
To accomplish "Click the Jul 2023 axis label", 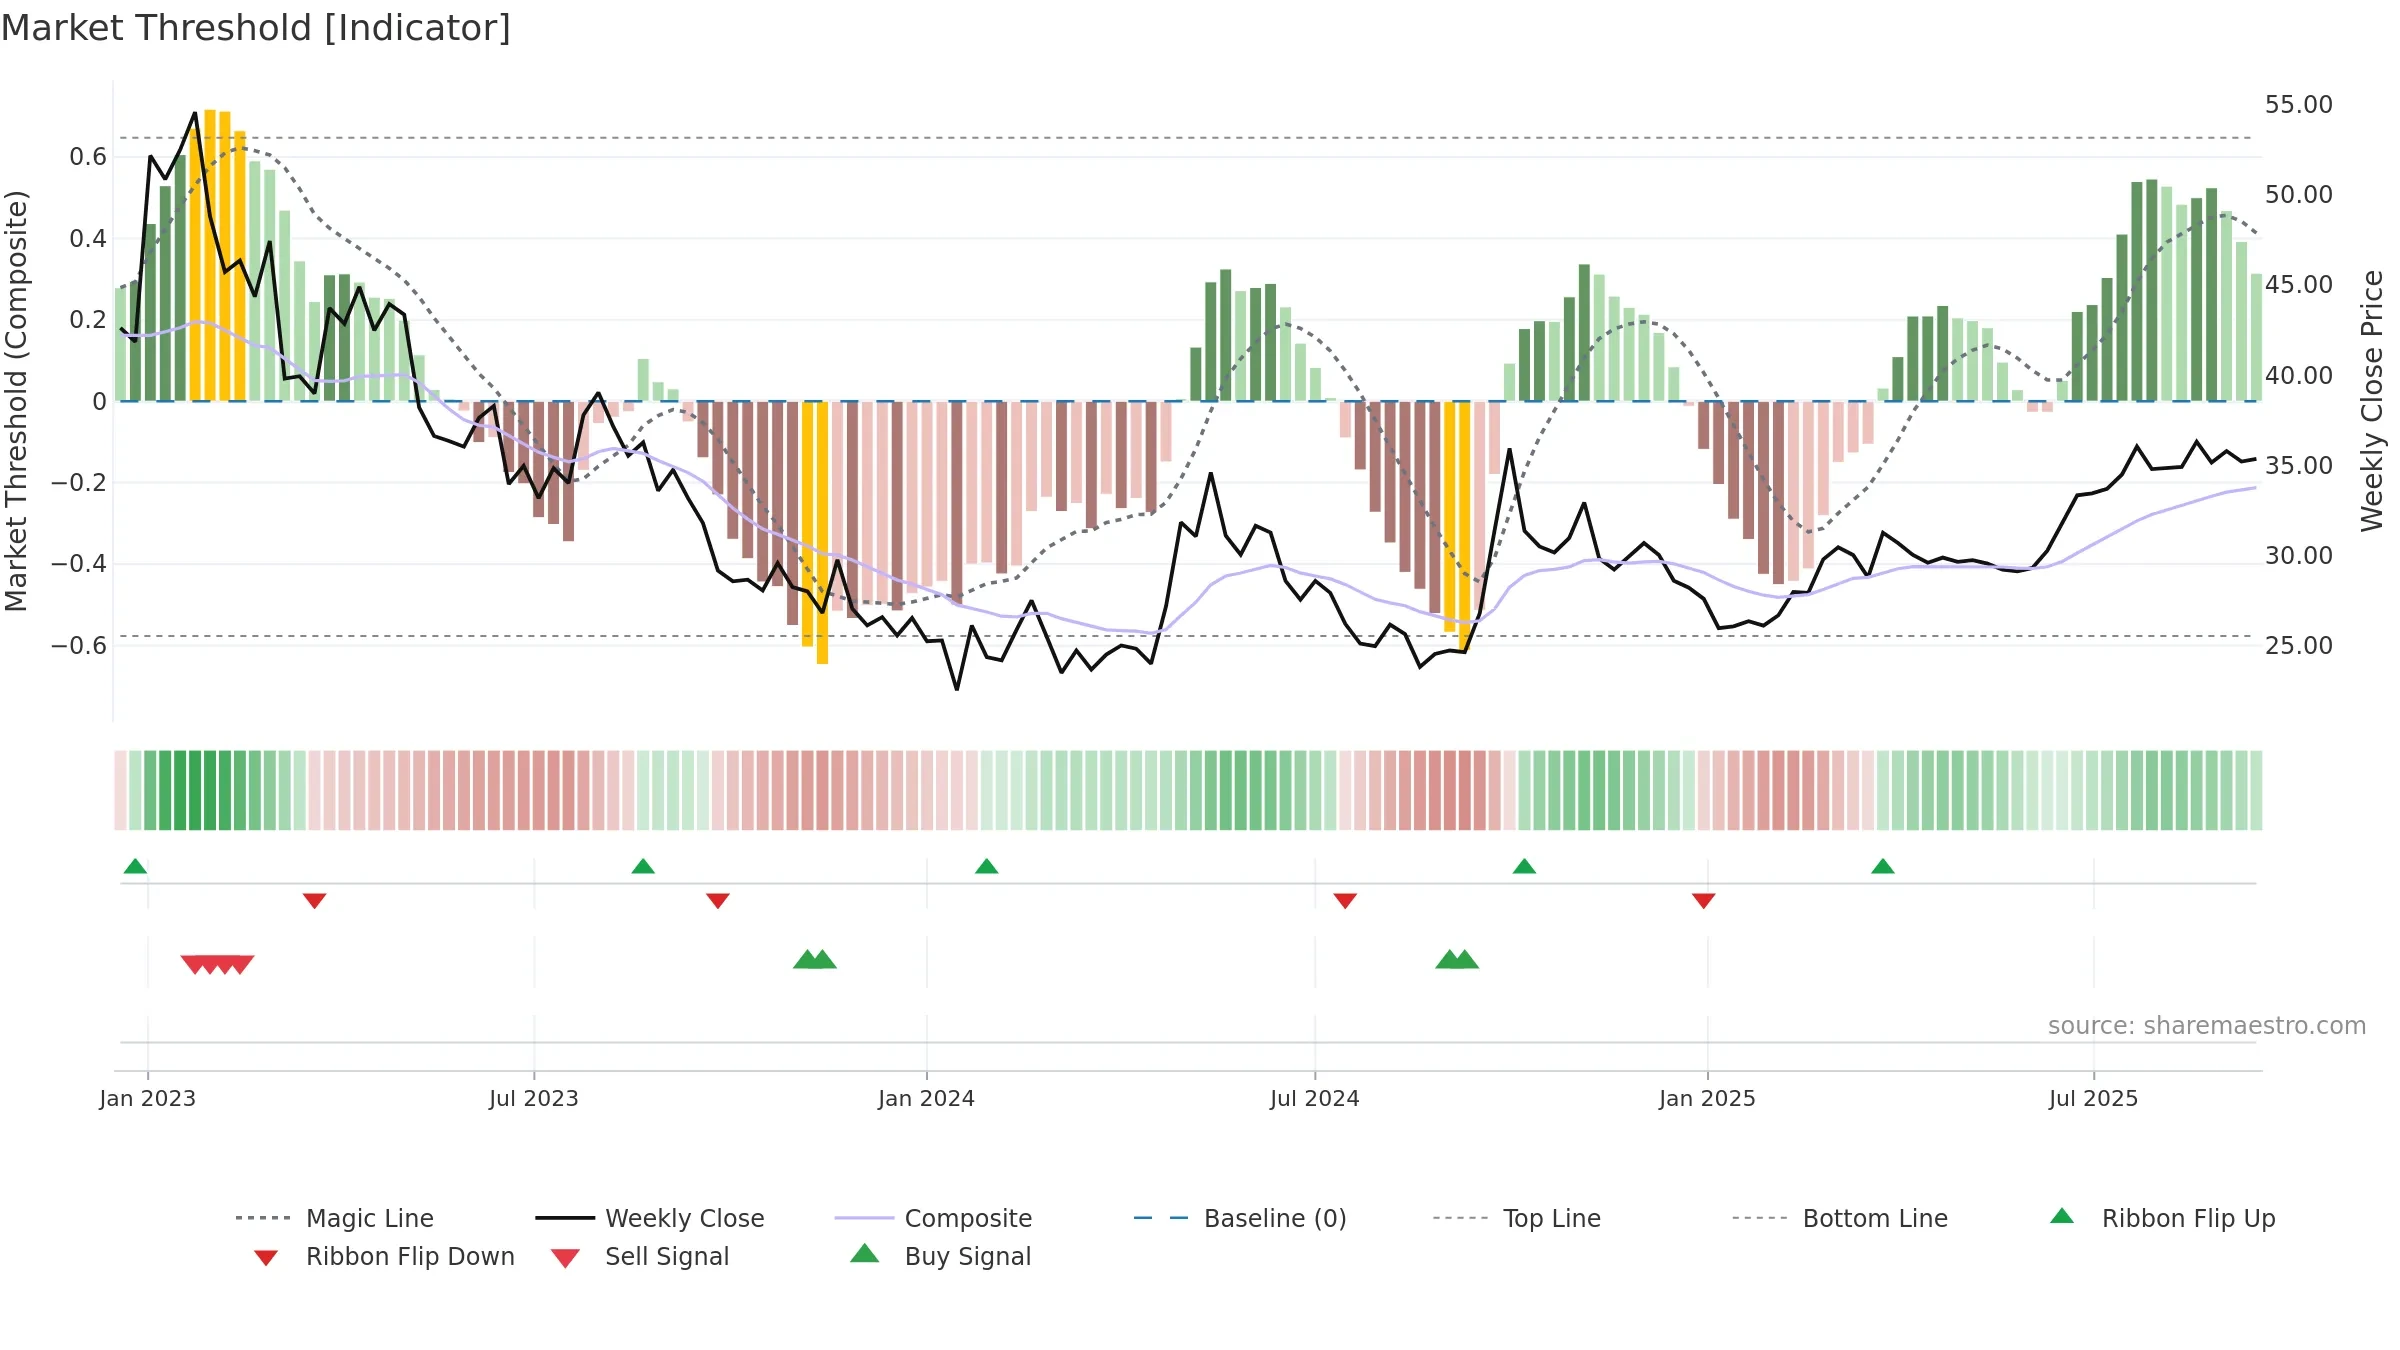I will 534,1098.
